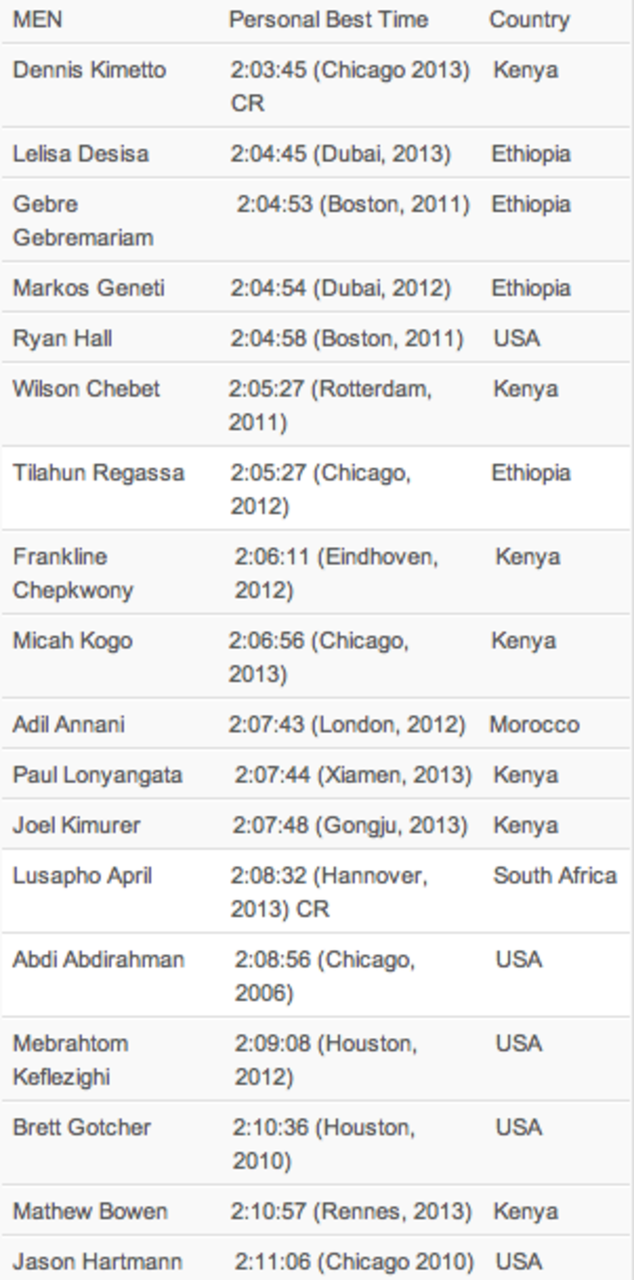Image resolution: width=634 pixels, height=1280 pixels.
Task: Click Lelisa Desisa's 2:04:45 time
Action: coord(340,154)
